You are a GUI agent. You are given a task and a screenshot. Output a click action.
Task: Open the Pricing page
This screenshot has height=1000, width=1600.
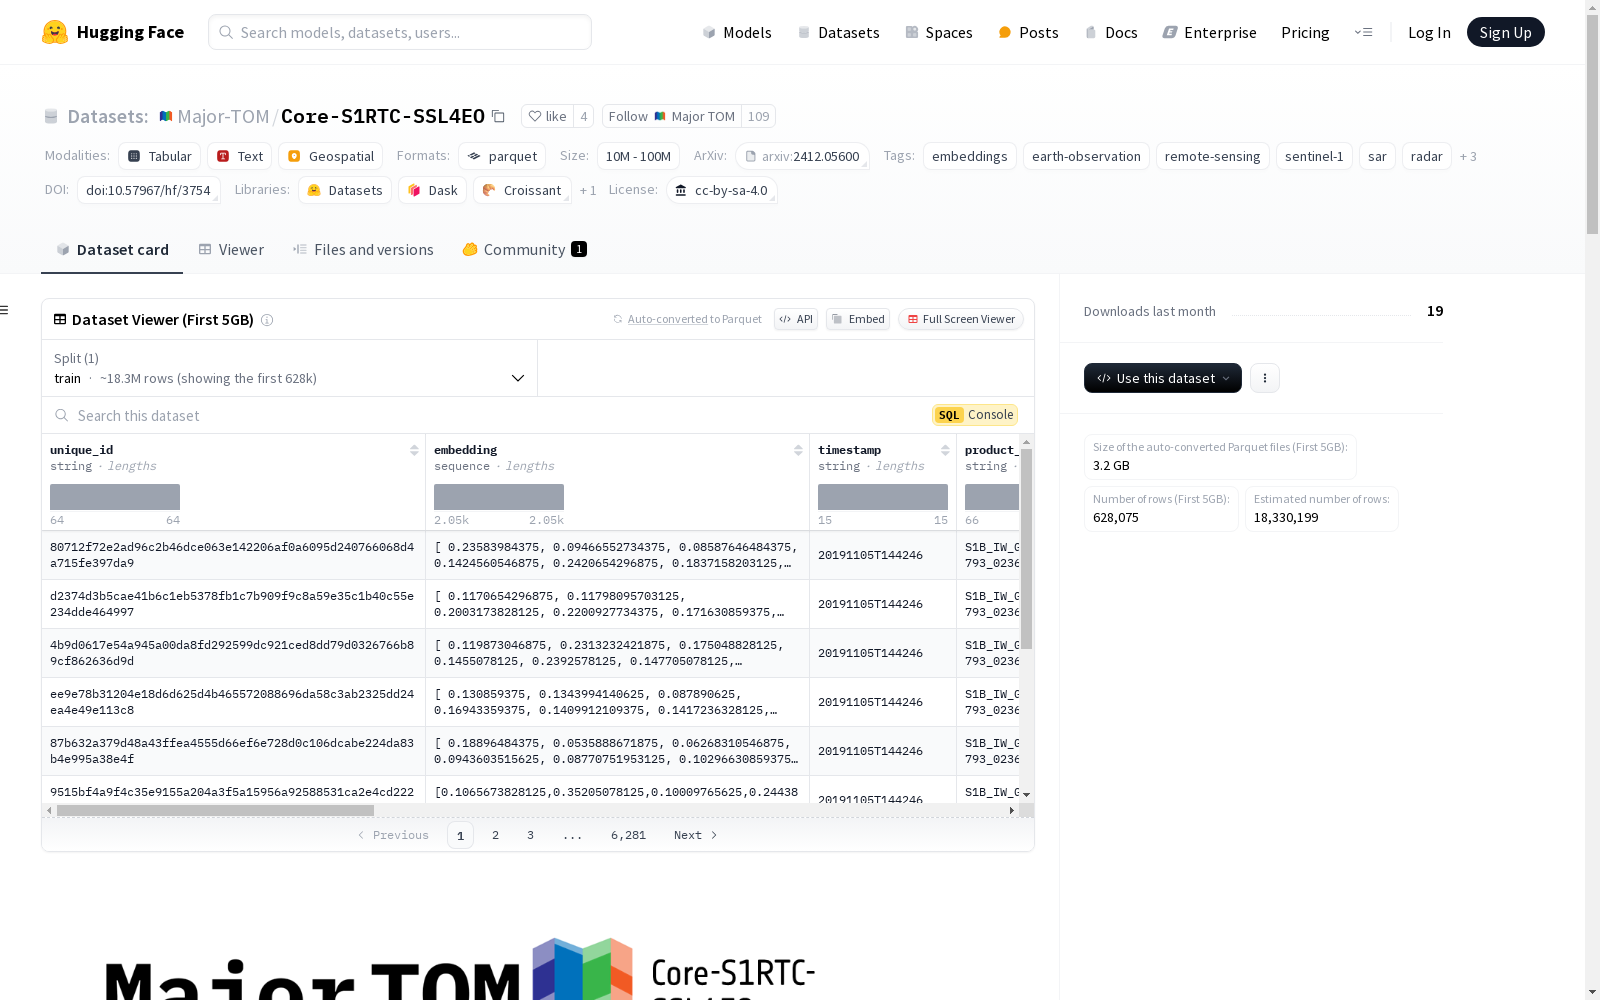point(1305,32)
